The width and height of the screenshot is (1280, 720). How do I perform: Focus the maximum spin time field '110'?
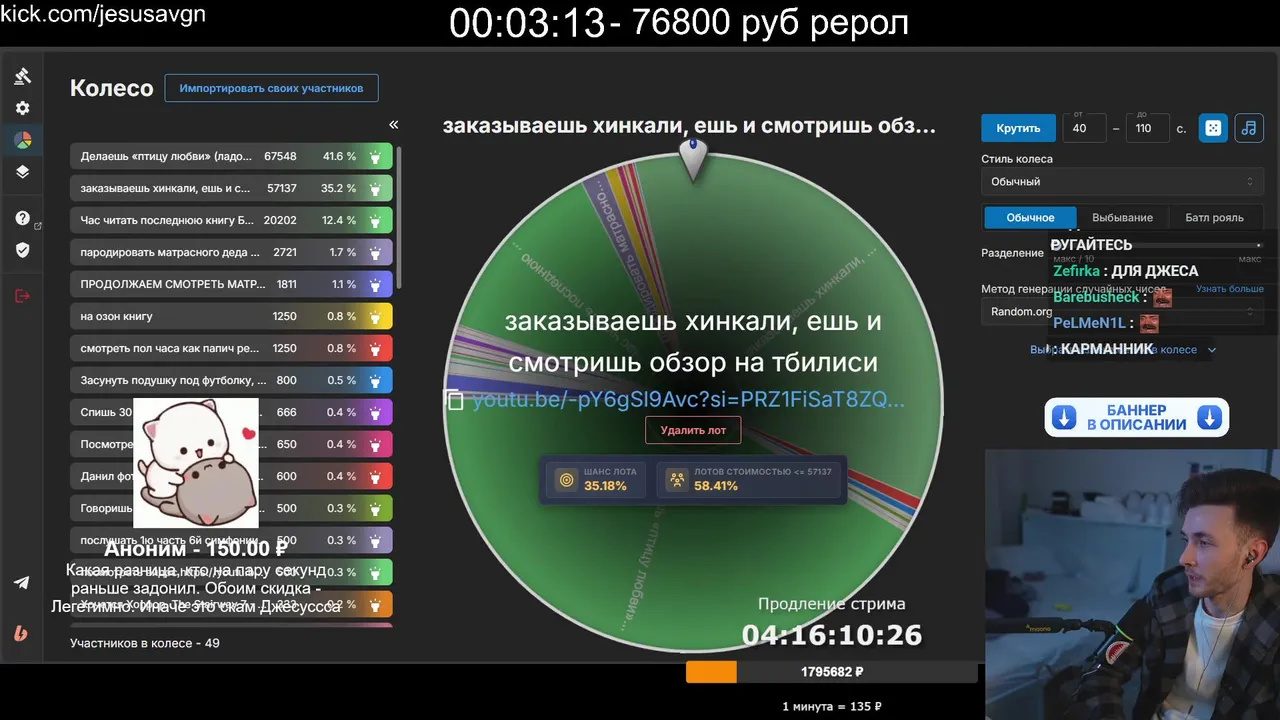1147,128
